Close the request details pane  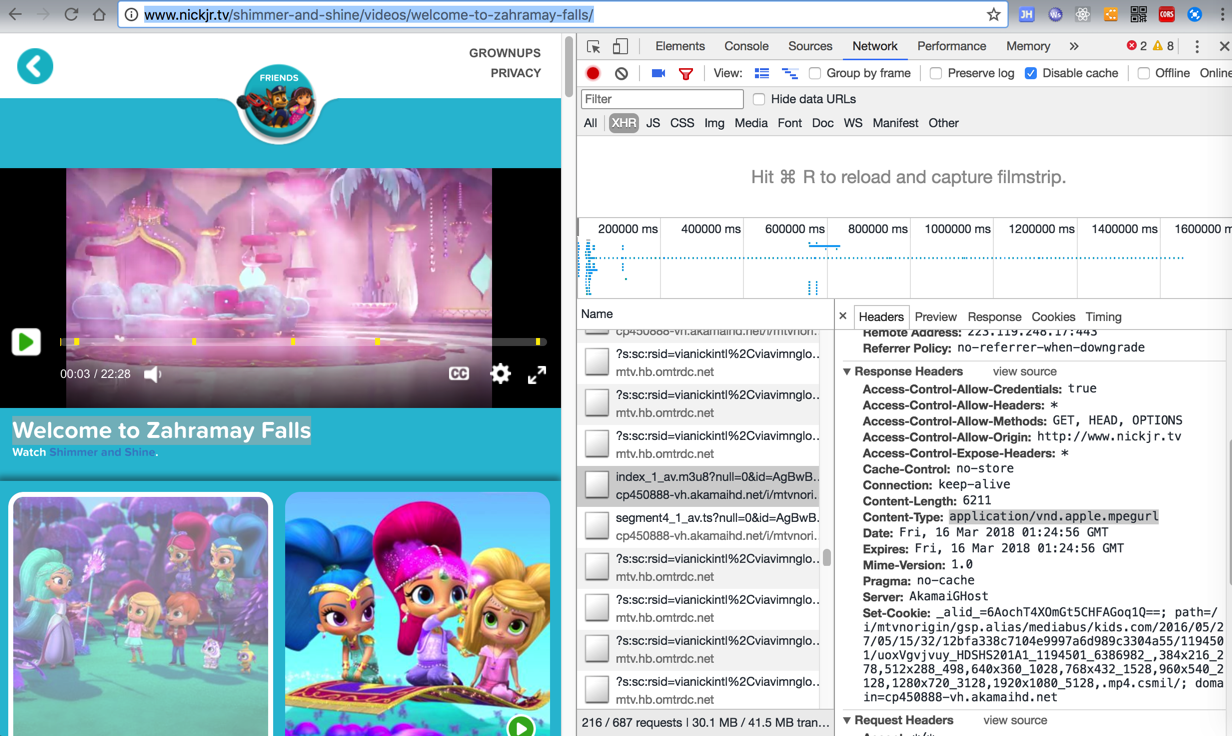coord(843,316)
